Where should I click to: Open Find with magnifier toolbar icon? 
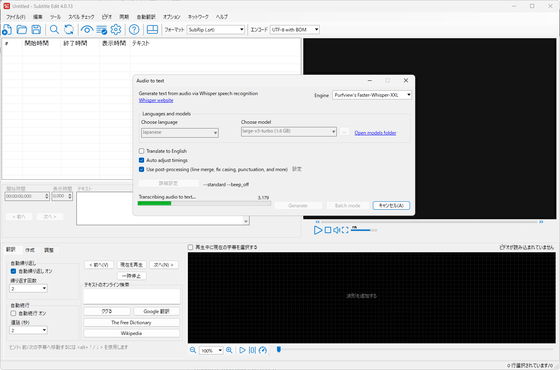click(x=54, y=30)
